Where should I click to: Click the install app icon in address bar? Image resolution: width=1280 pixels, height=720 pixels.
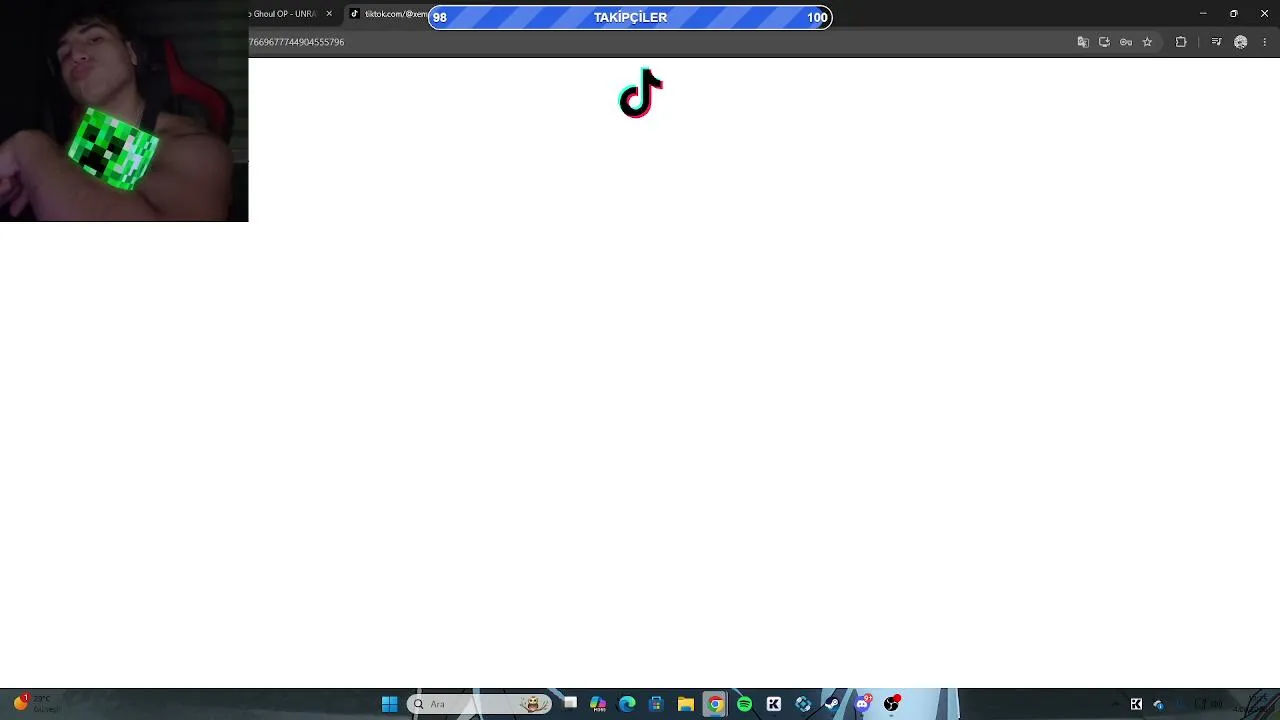(1104, 42)
